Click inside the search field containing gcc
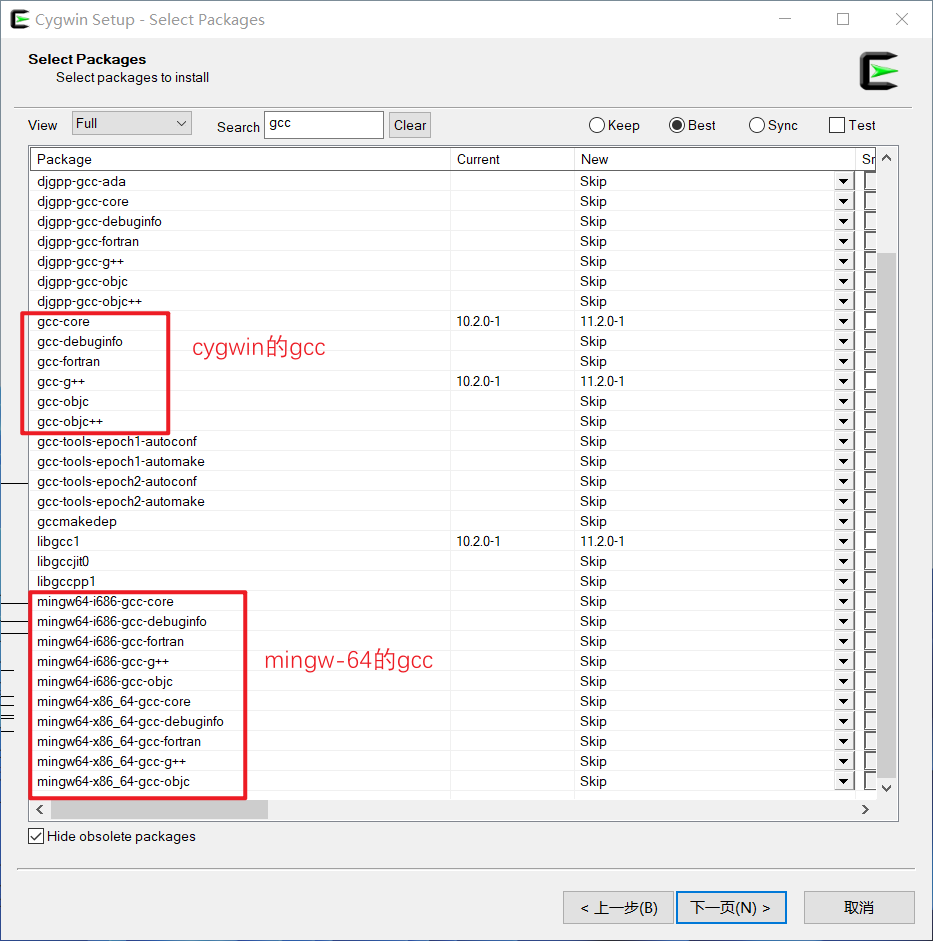 coord(323,125)
